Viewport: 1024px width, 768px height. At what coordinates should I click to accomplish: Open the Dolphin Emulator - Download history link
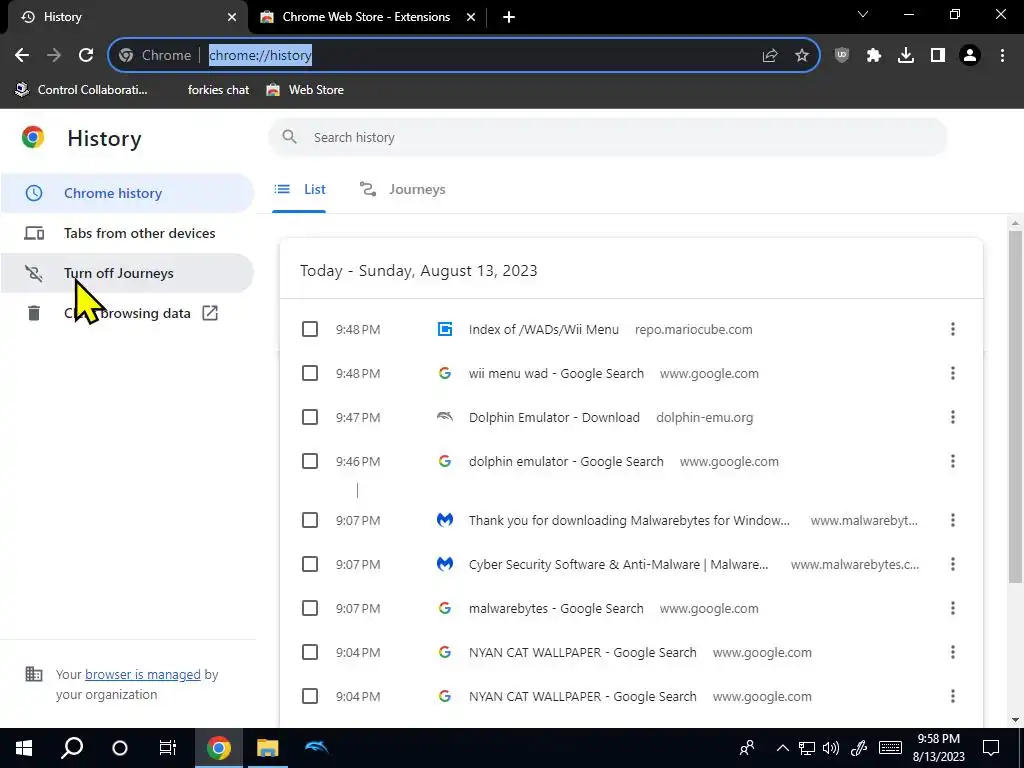tap(554, 417)
